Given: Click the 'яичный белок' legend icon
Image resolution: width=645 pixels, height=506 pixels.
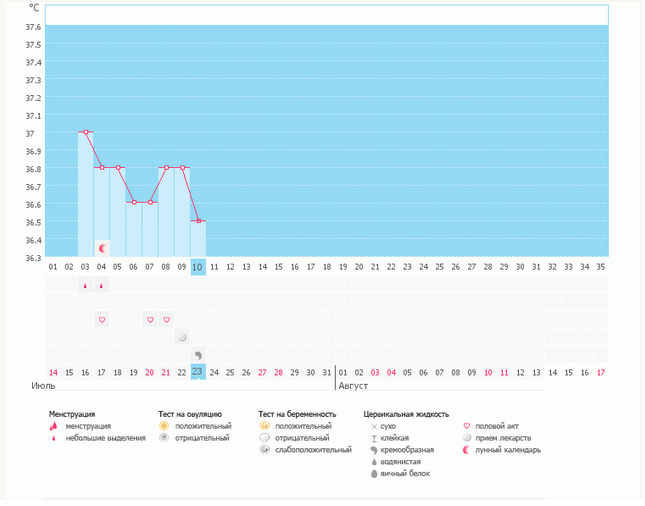Looking at the screenshot, I should tap(374, 474).
